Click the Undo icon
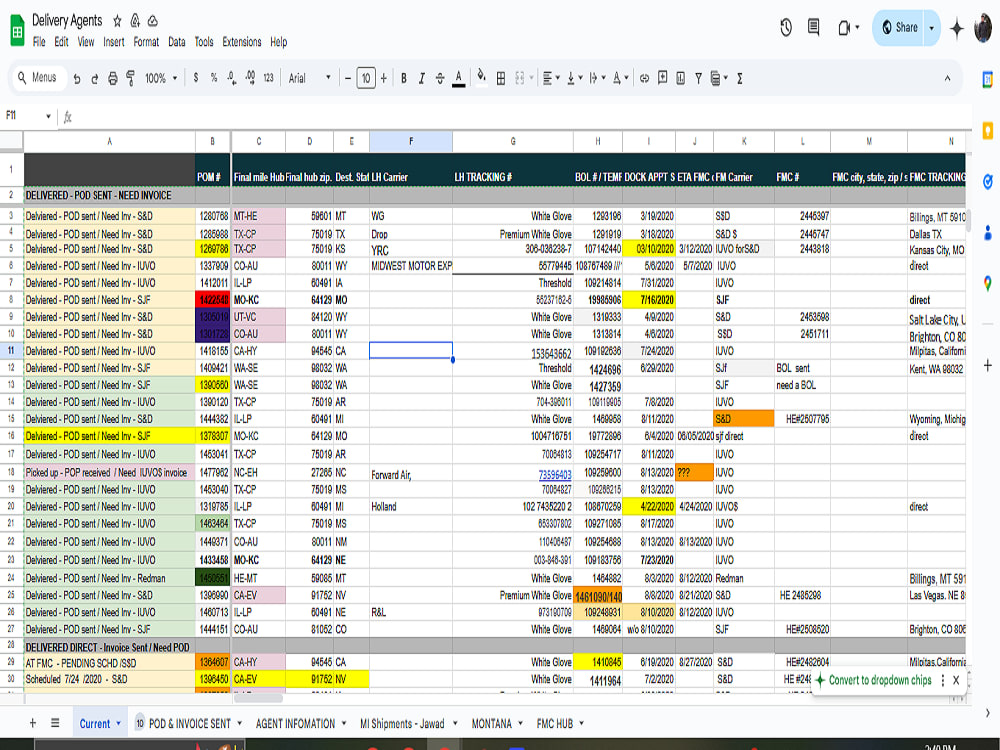Screen dimensions: 1000x750 pos(77,78)
